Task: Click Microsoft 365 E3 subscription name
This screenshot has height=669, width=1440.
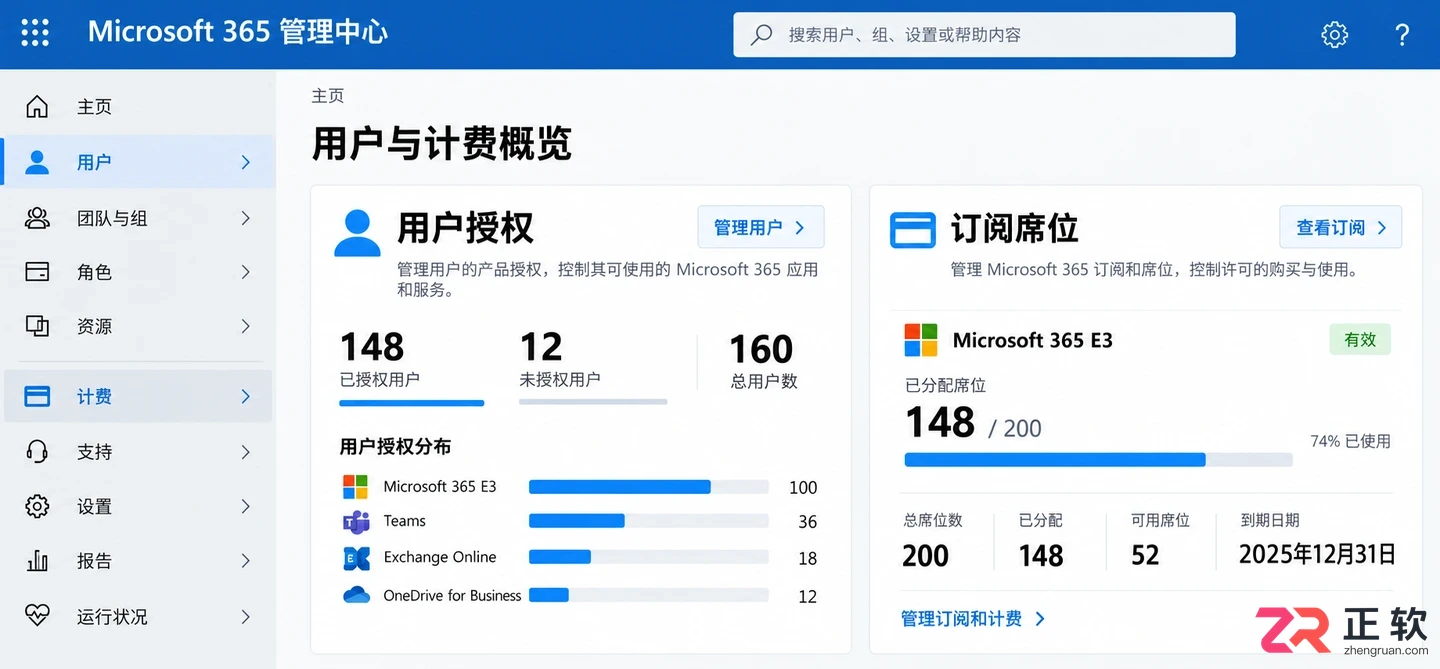Action: [1032, 340]
